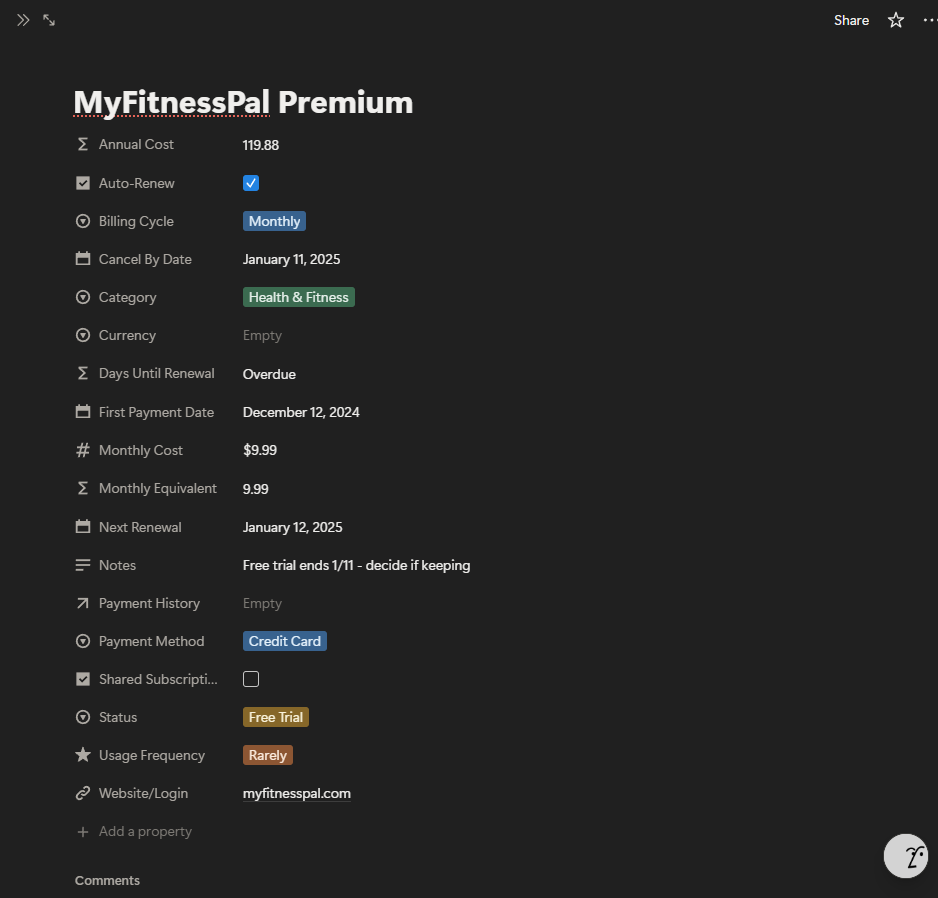Open date picker for January 11, 2025
The height and width of the screenshot is (898, 938).
[291, 259]
